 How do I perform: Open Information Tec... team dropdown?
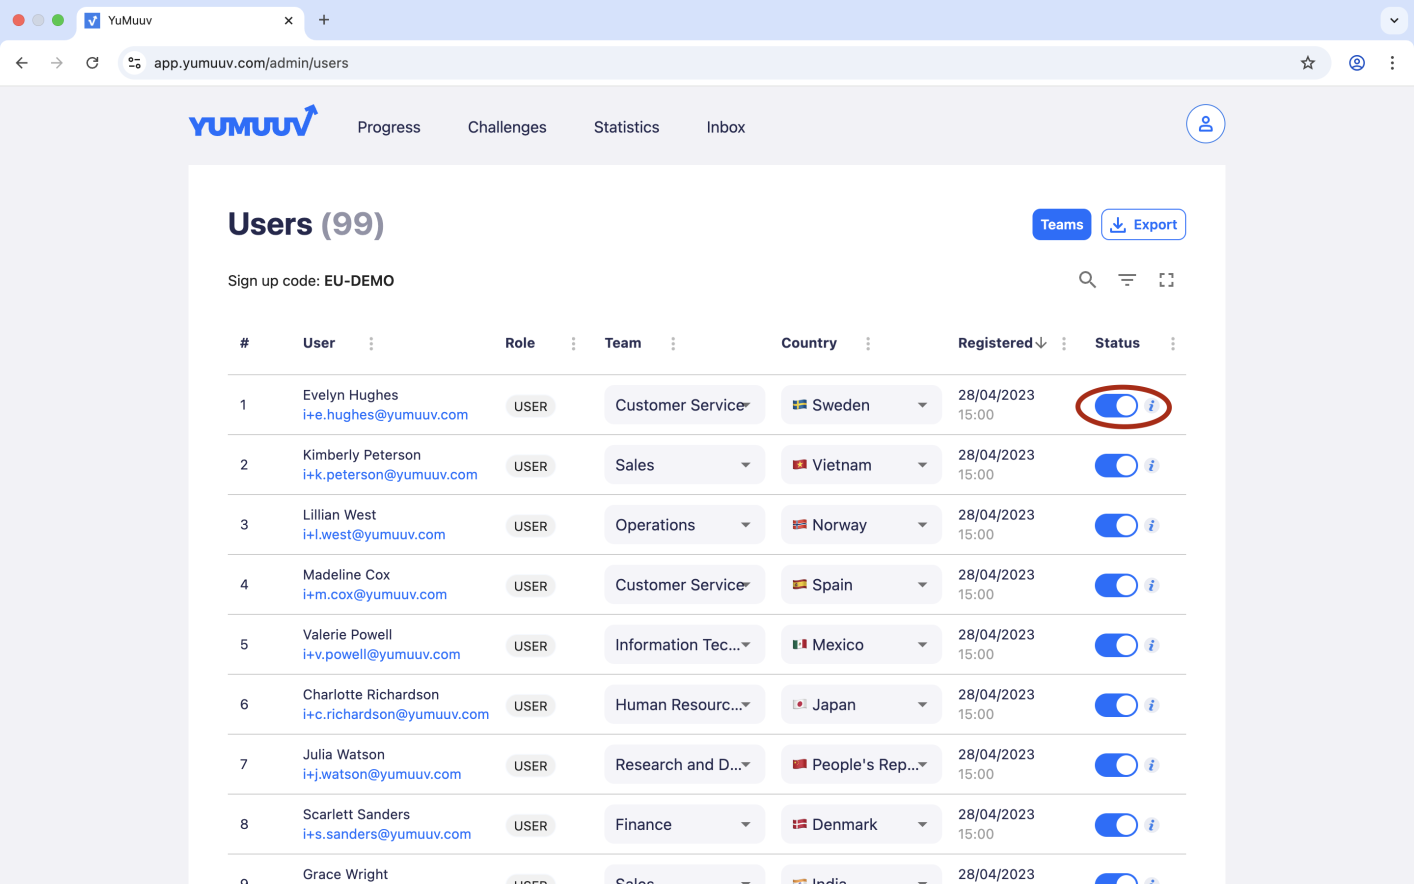pyautogui.click(x=684, y=645)
